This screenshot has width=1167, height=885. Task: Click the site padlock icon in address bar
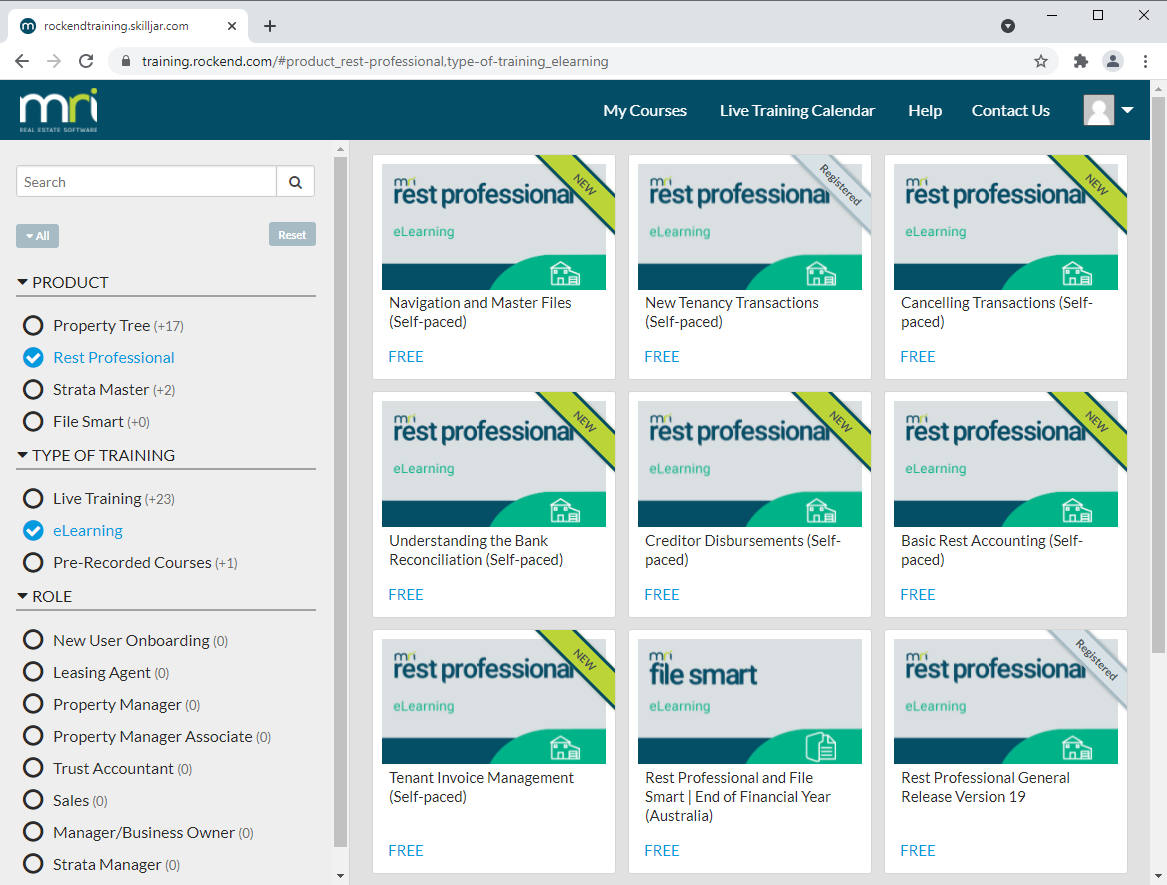point(125,61)
